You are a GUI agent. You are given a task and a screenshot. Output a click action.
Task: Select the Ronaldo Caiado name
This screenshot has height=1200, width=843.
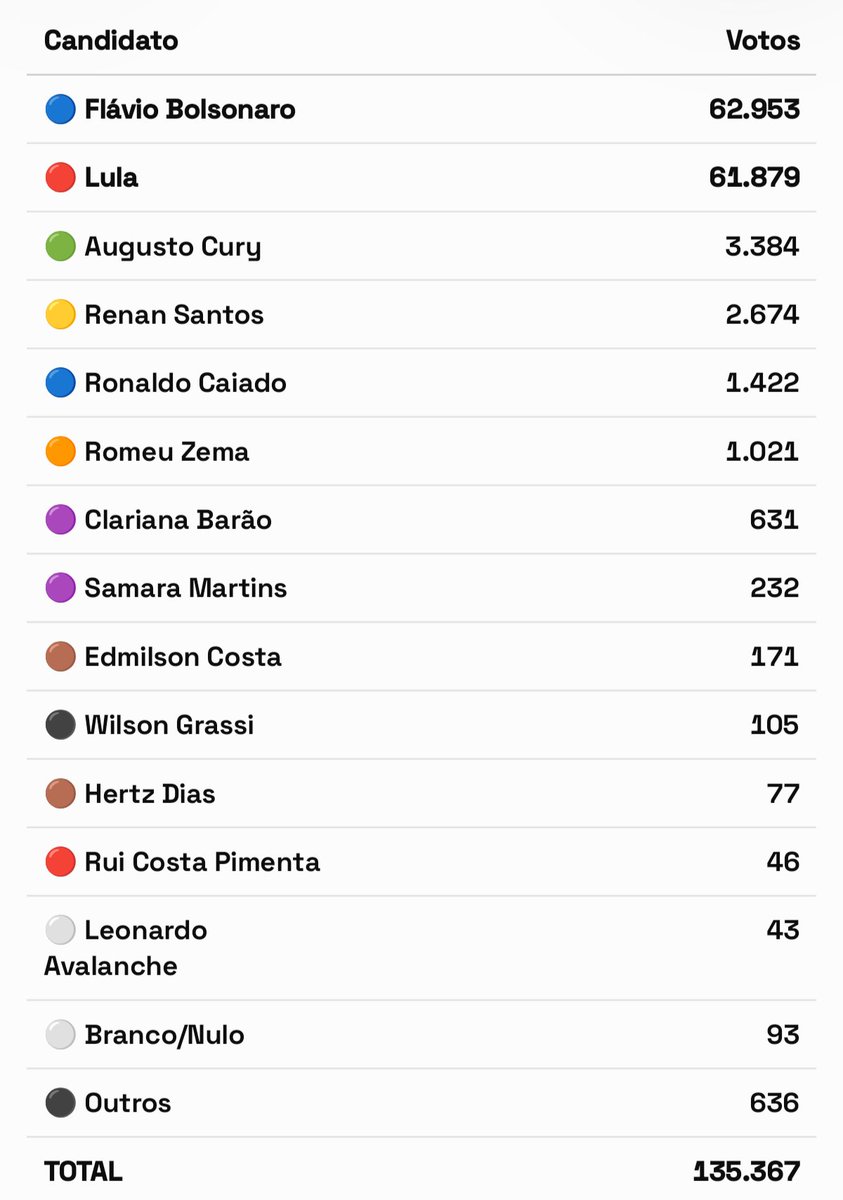point(185,383)
